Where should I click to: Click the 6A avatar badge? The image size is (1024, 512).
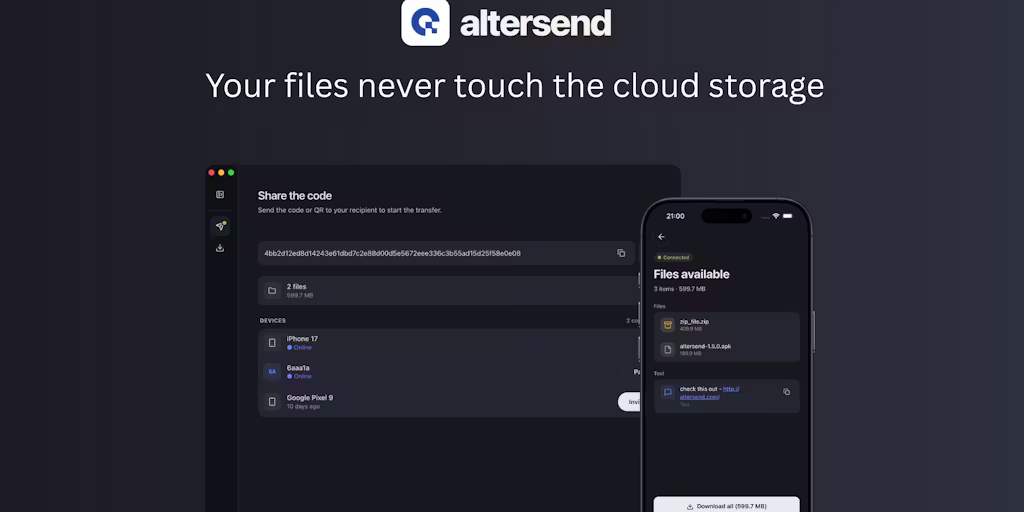pos(272,372)
